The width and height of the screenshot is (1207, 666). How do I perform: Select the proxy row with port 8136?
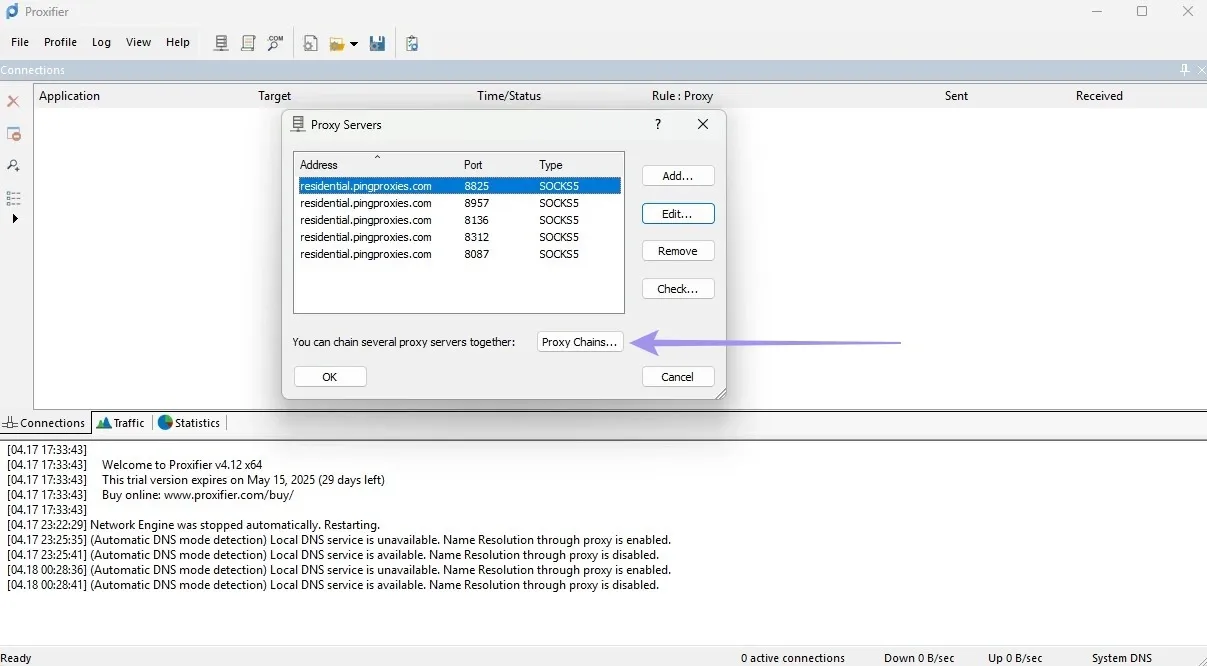tap(459, 220)
